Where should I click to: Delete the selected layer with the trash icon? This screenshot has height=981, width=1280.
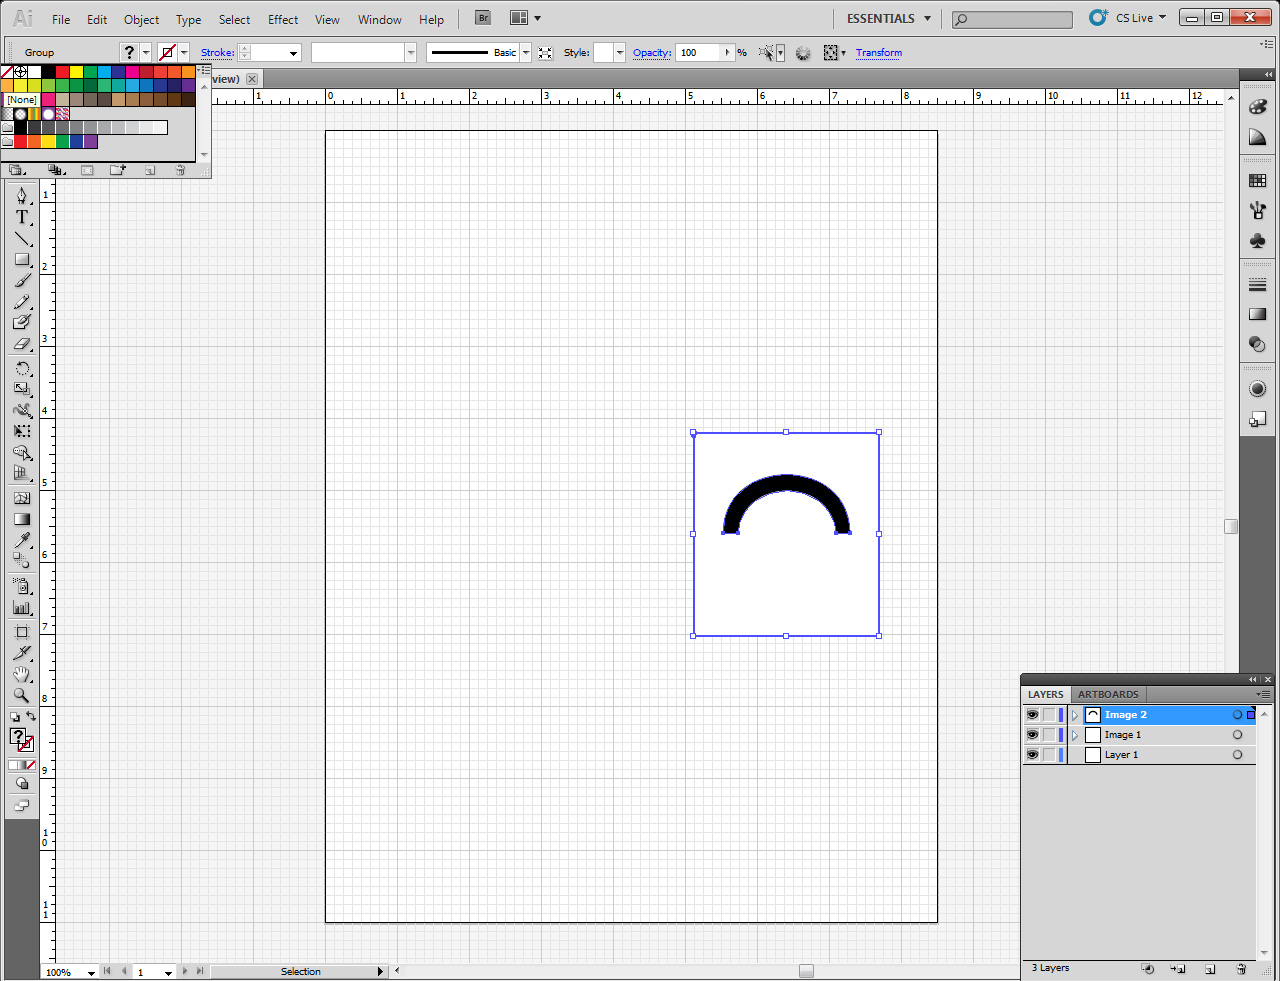pyautogui.click(x=1241, y=968)
